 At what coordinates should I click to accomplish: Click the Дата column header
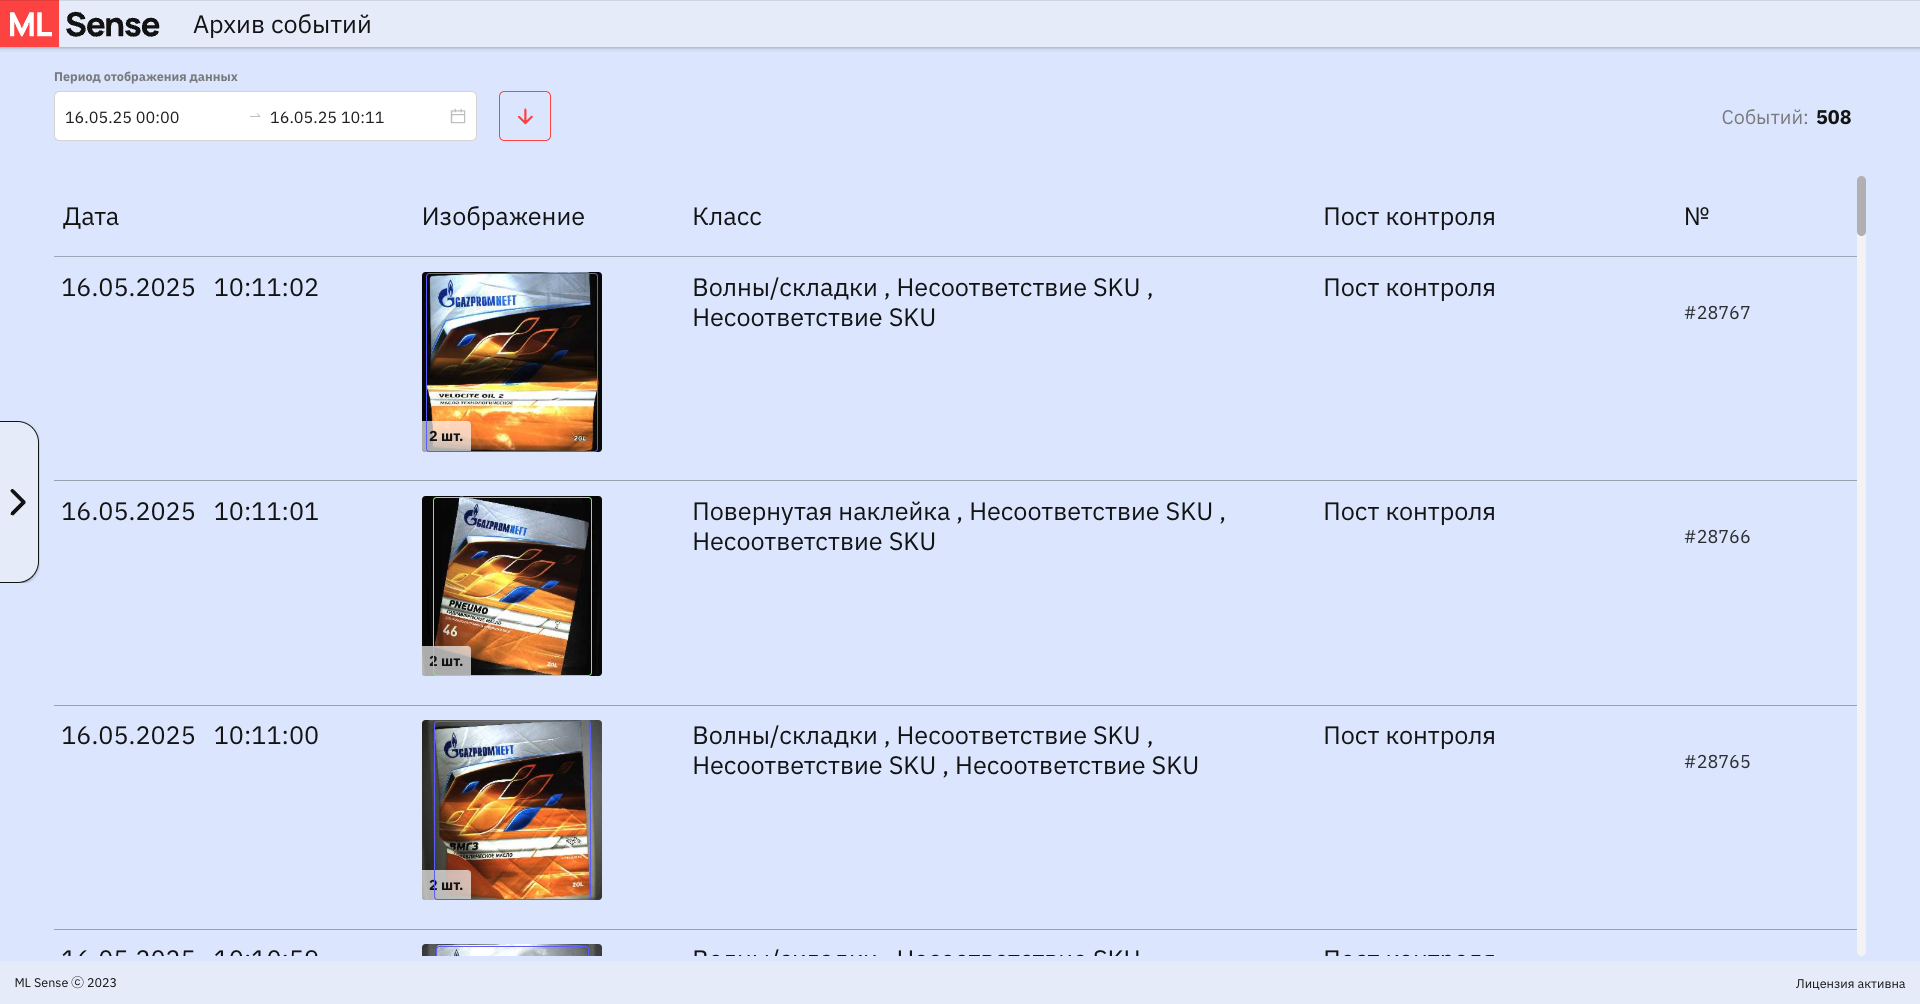pyautogui.click(x=91, y=217)
